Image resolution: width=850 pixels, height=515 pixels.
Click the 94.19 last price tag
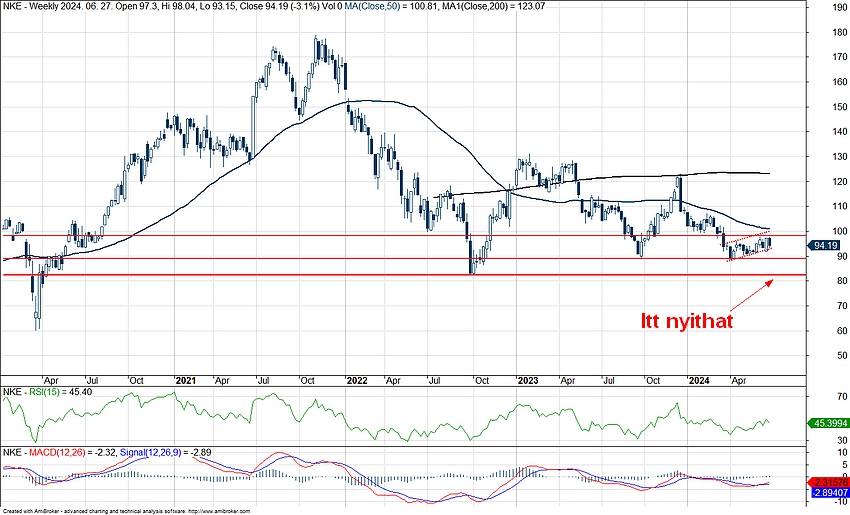[825, 246]
